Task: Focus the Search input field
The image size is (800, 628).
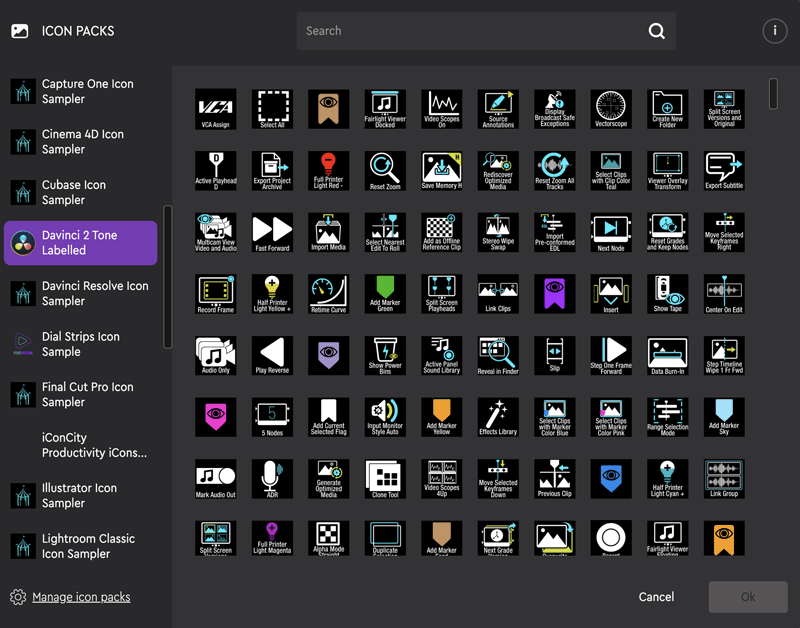Action: coord(486,31)
